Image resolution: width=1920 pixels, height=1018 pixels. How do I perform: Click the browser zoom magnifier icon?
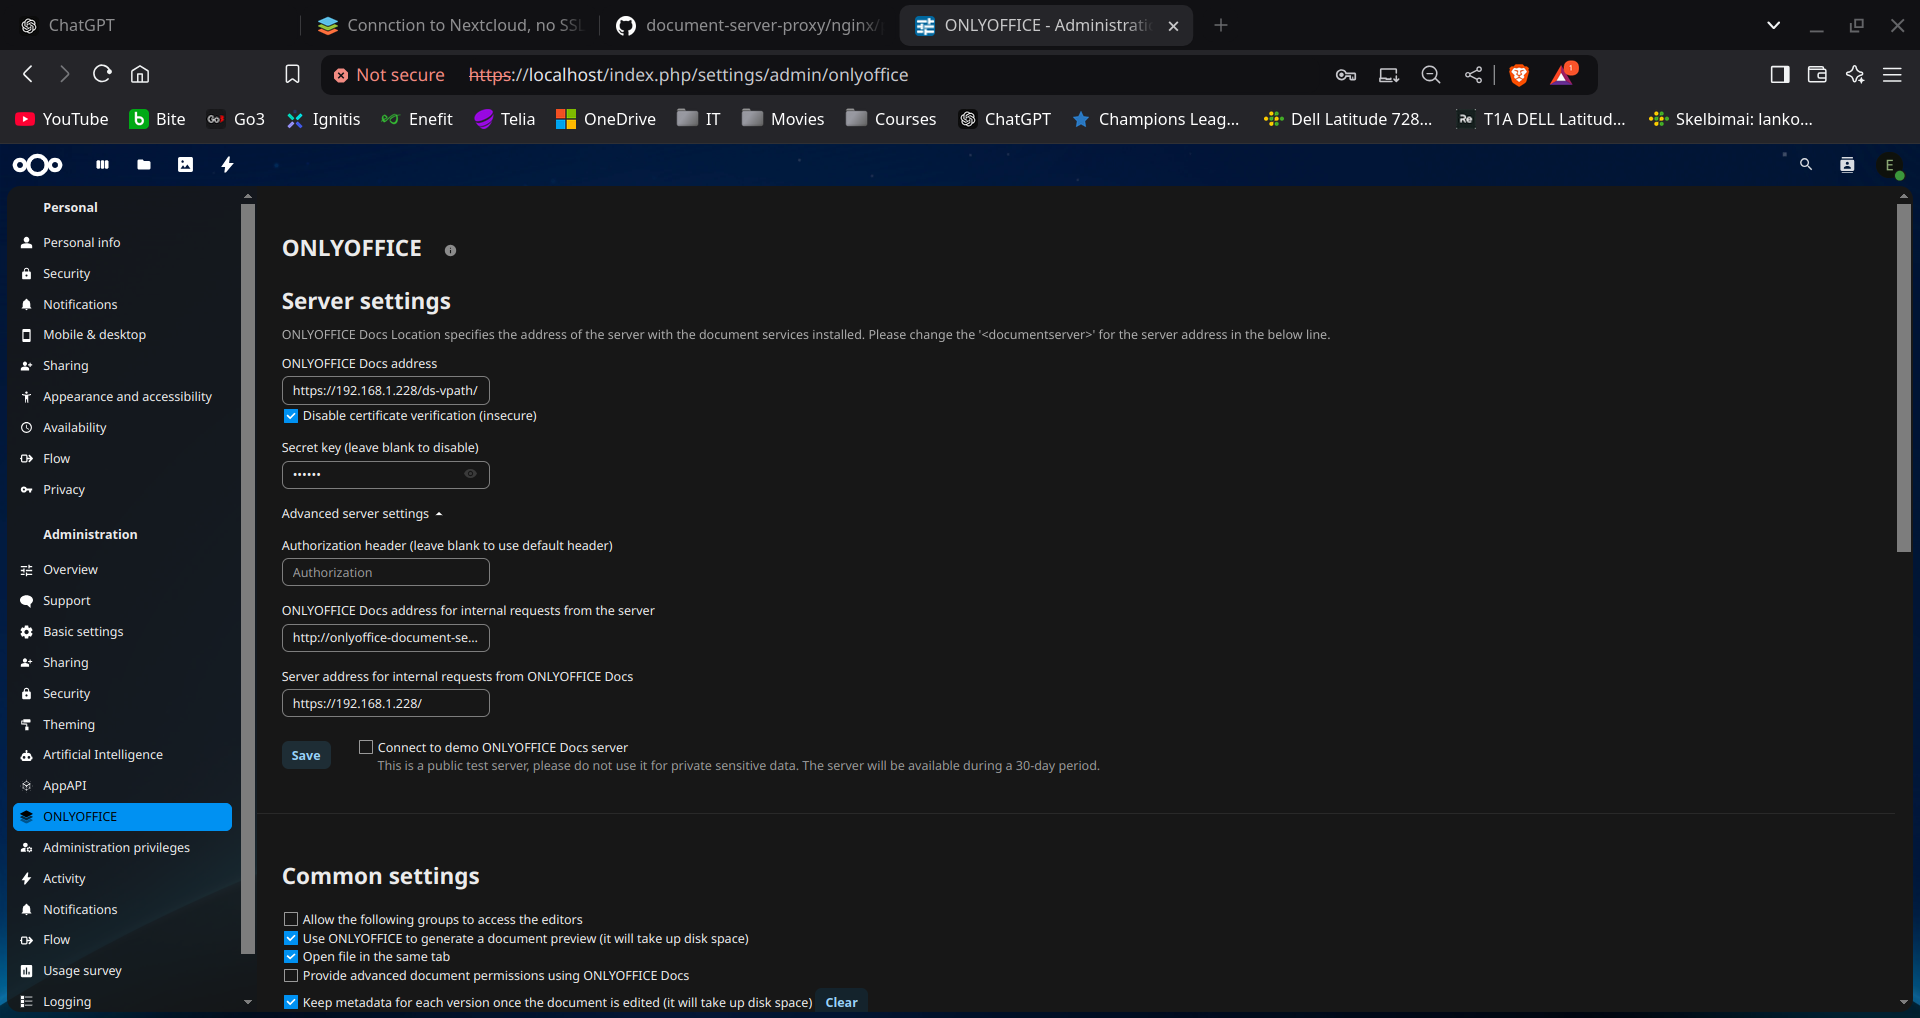click(1431, 75)
